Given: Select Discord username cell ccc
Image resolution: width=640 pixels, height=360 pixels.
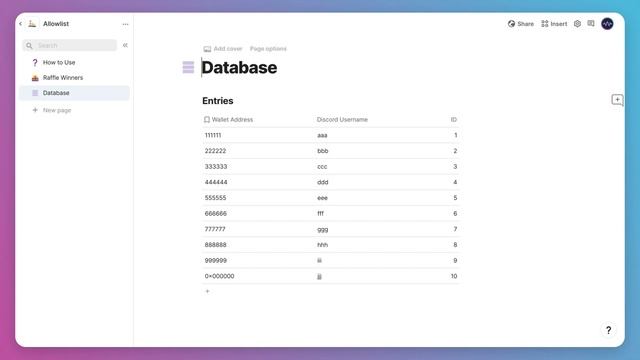Looking at the screenshot, I should (322, 167).
